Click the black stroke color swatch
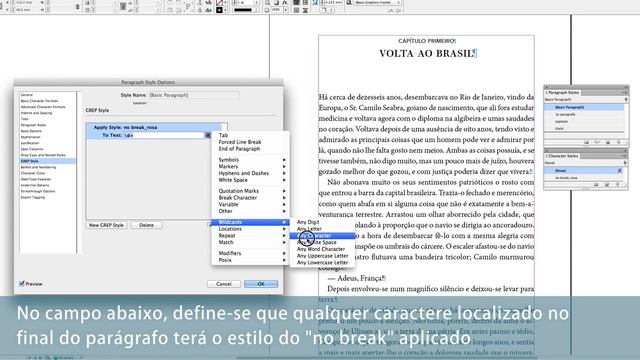Image resolution: width=640 pixels, height=360 pixels. 220,10
